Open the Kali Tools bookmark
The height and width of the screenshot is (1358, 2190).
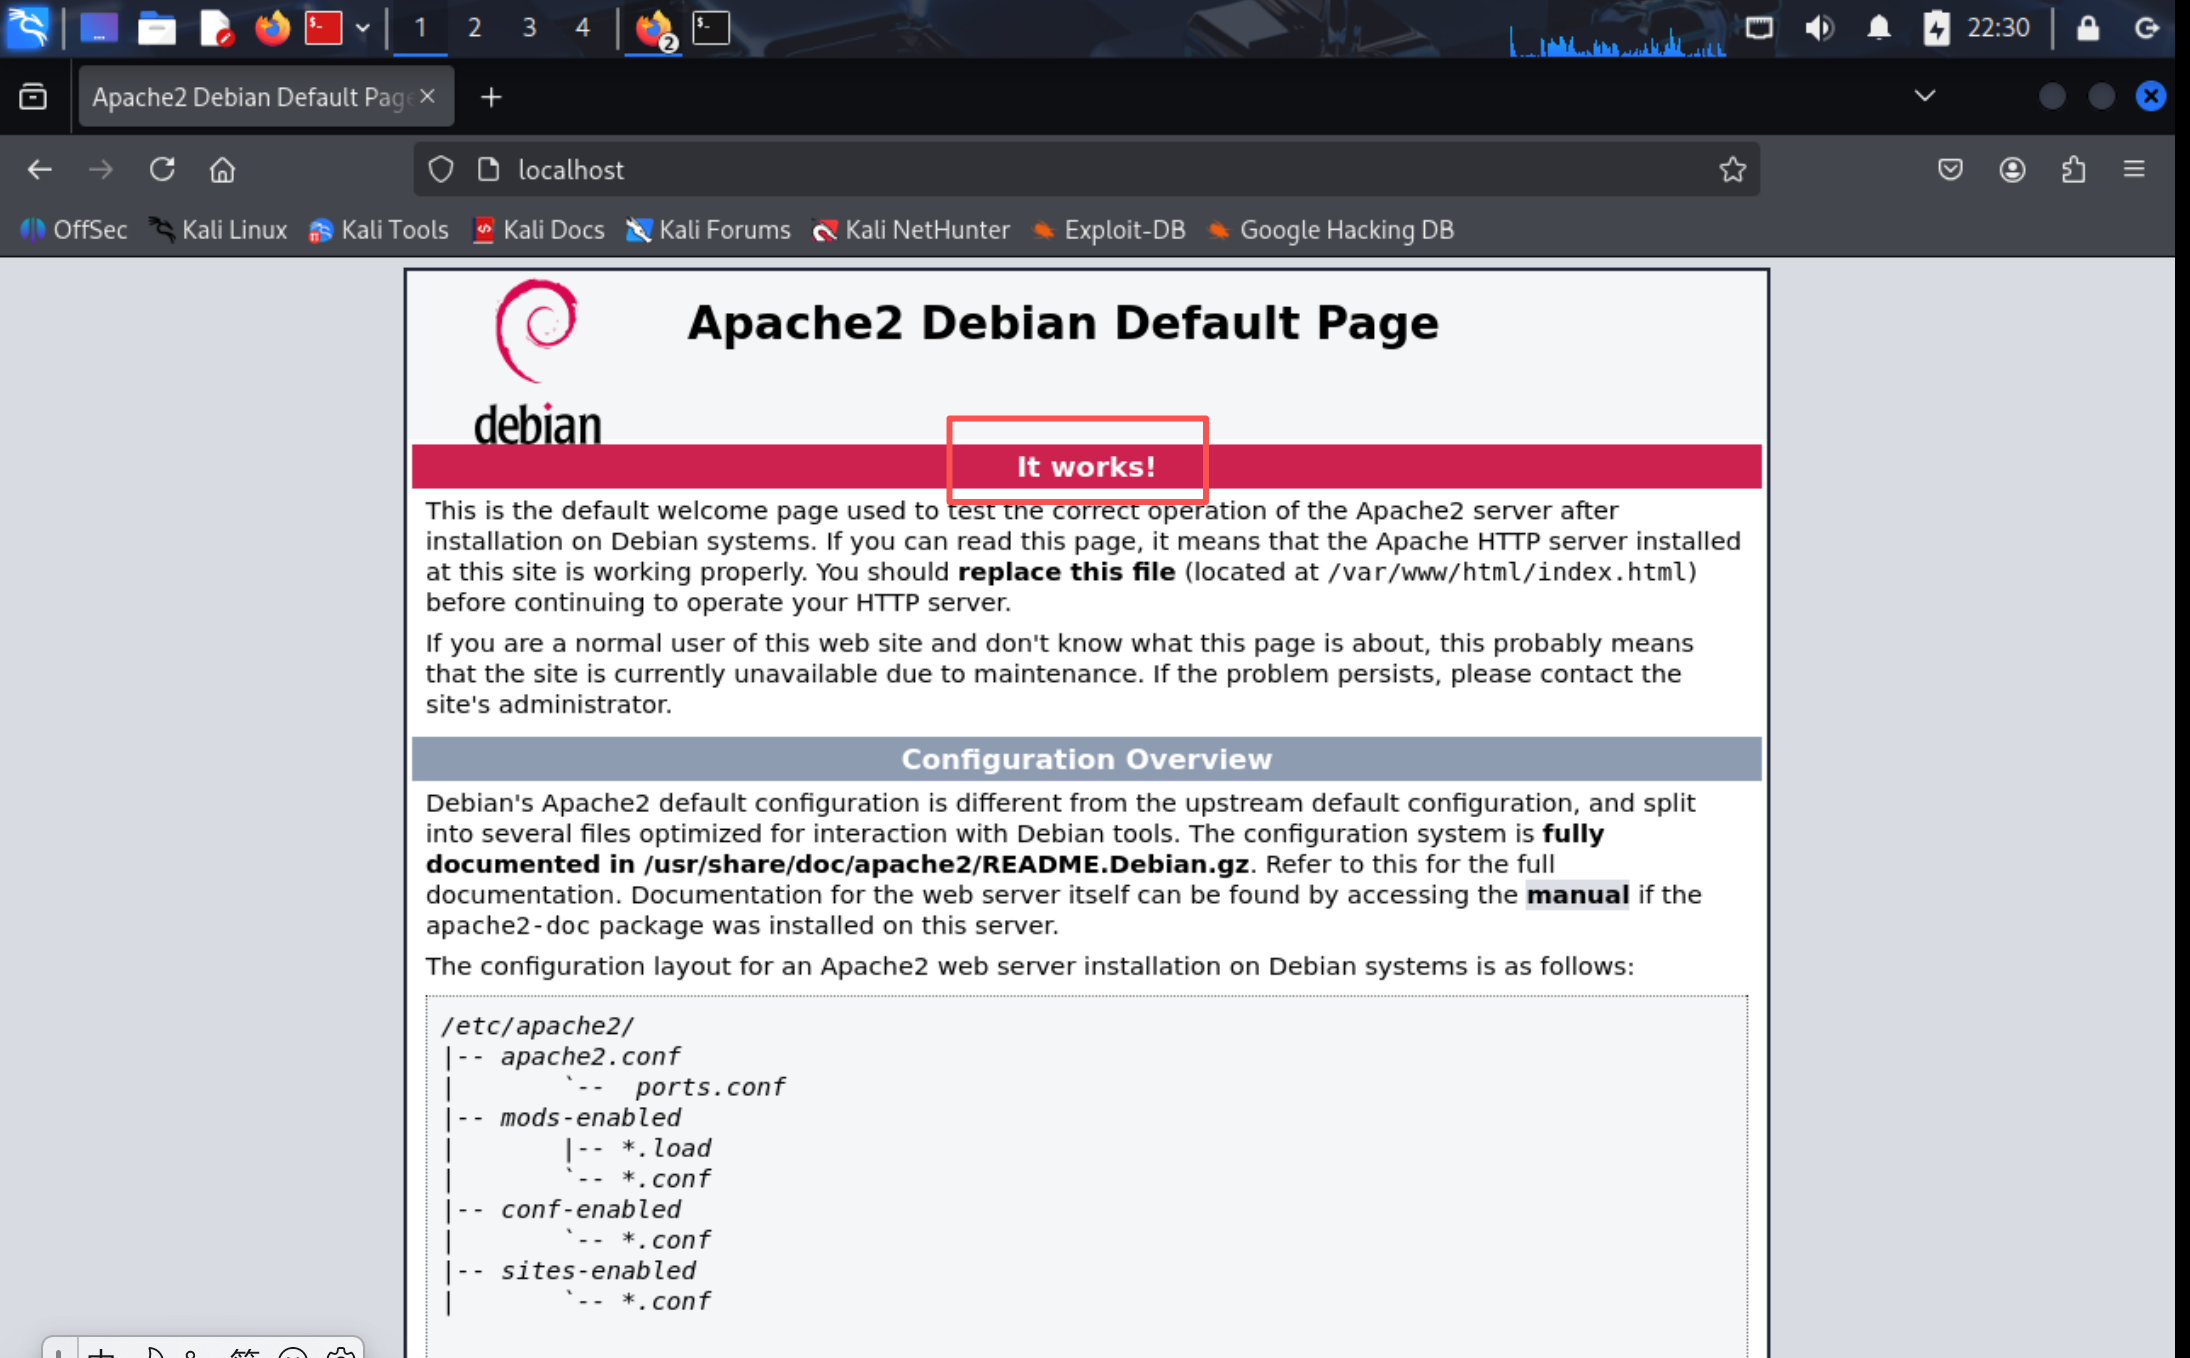click(379, 230)
